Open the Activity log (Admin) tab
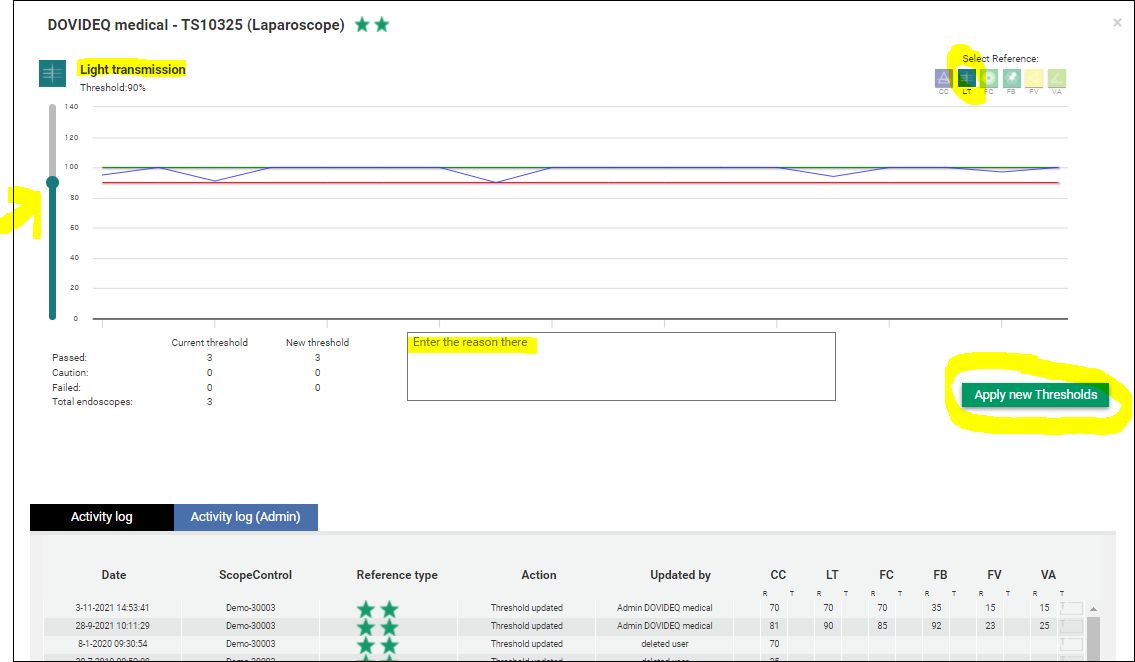Viewport: 1135px width, 662px height. point(245,517)
